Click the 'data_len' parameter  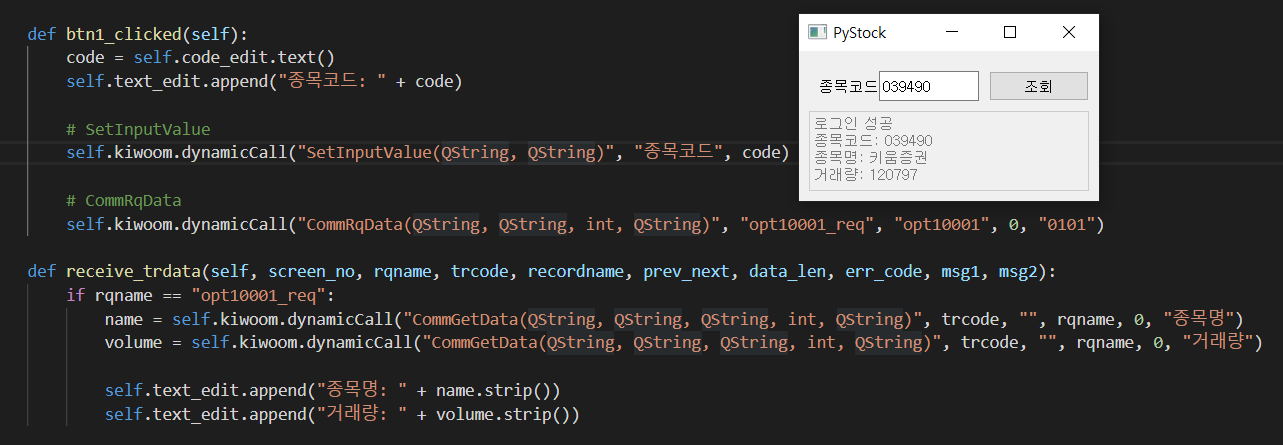coord(786,272)
